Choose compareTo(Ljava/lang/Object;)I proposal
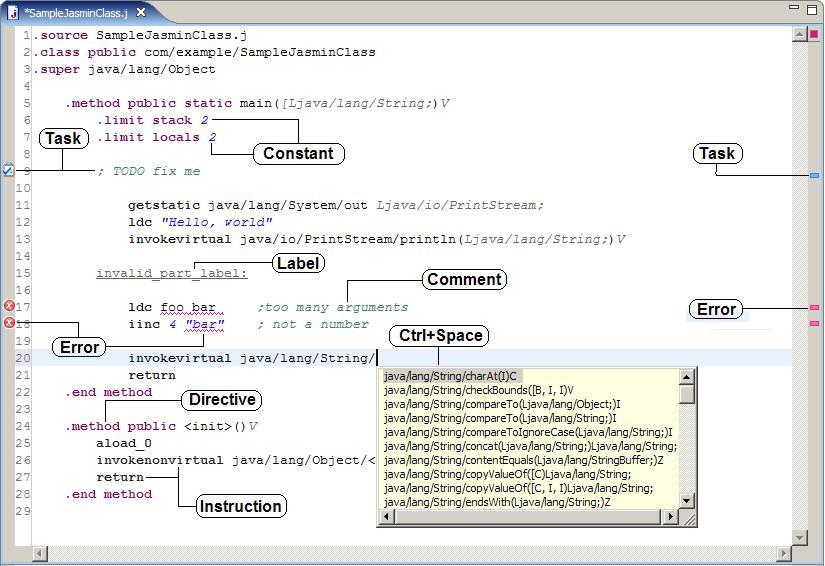 (x=502, y=404)
